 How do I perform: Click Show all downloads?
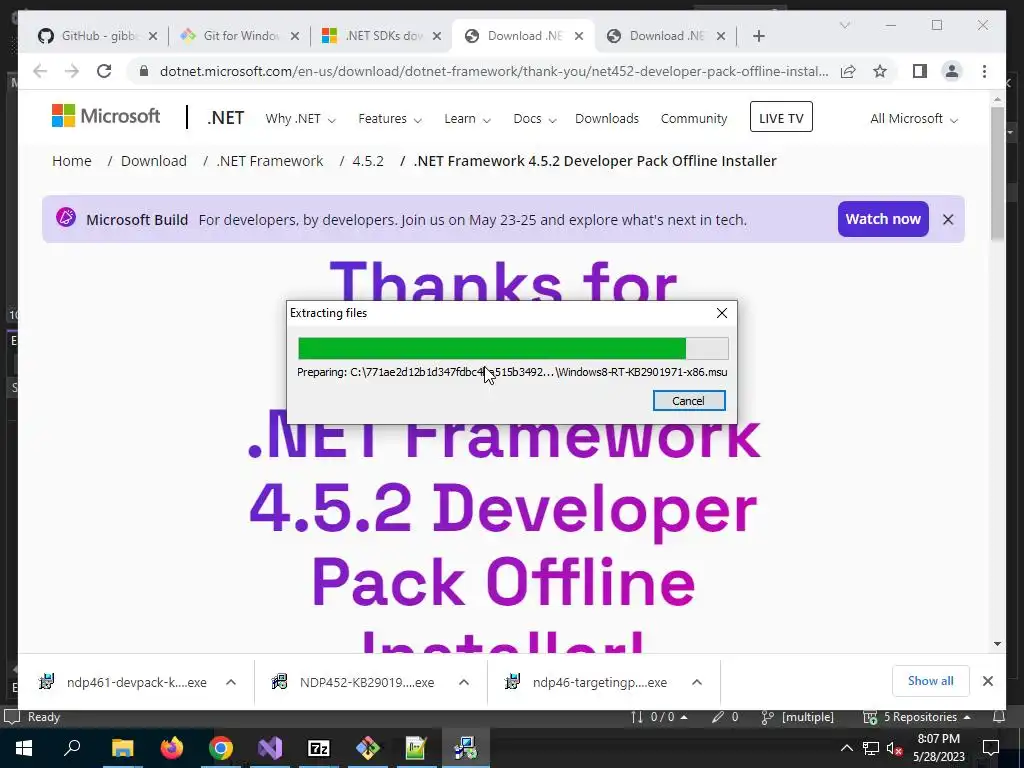(930, 681)
